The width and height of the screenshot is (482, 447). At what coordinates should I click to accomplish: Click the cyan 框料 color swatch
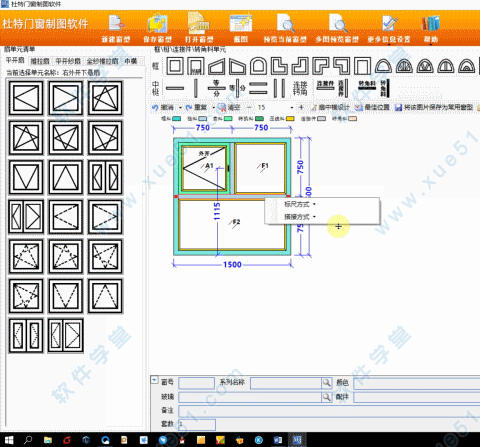tap(177, 119)
